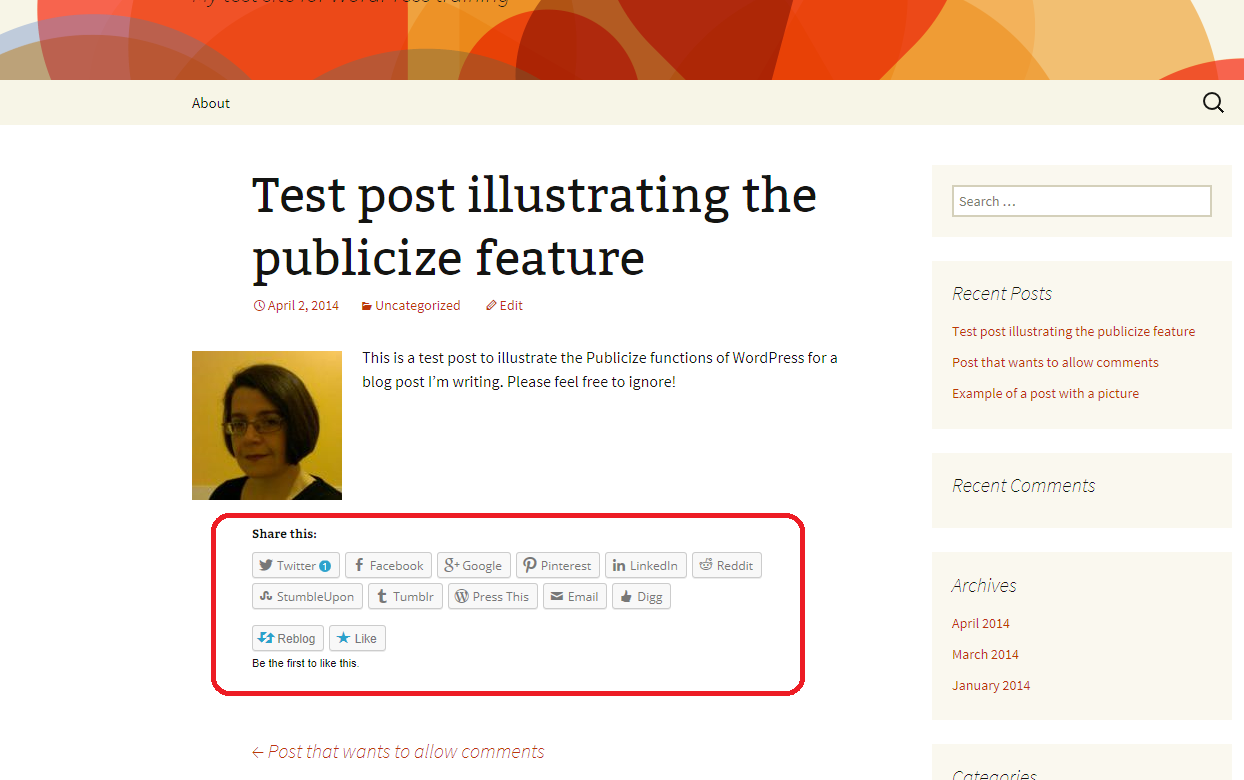Like this post with star button
The image size is (1244, 780).
coord(357,638)
